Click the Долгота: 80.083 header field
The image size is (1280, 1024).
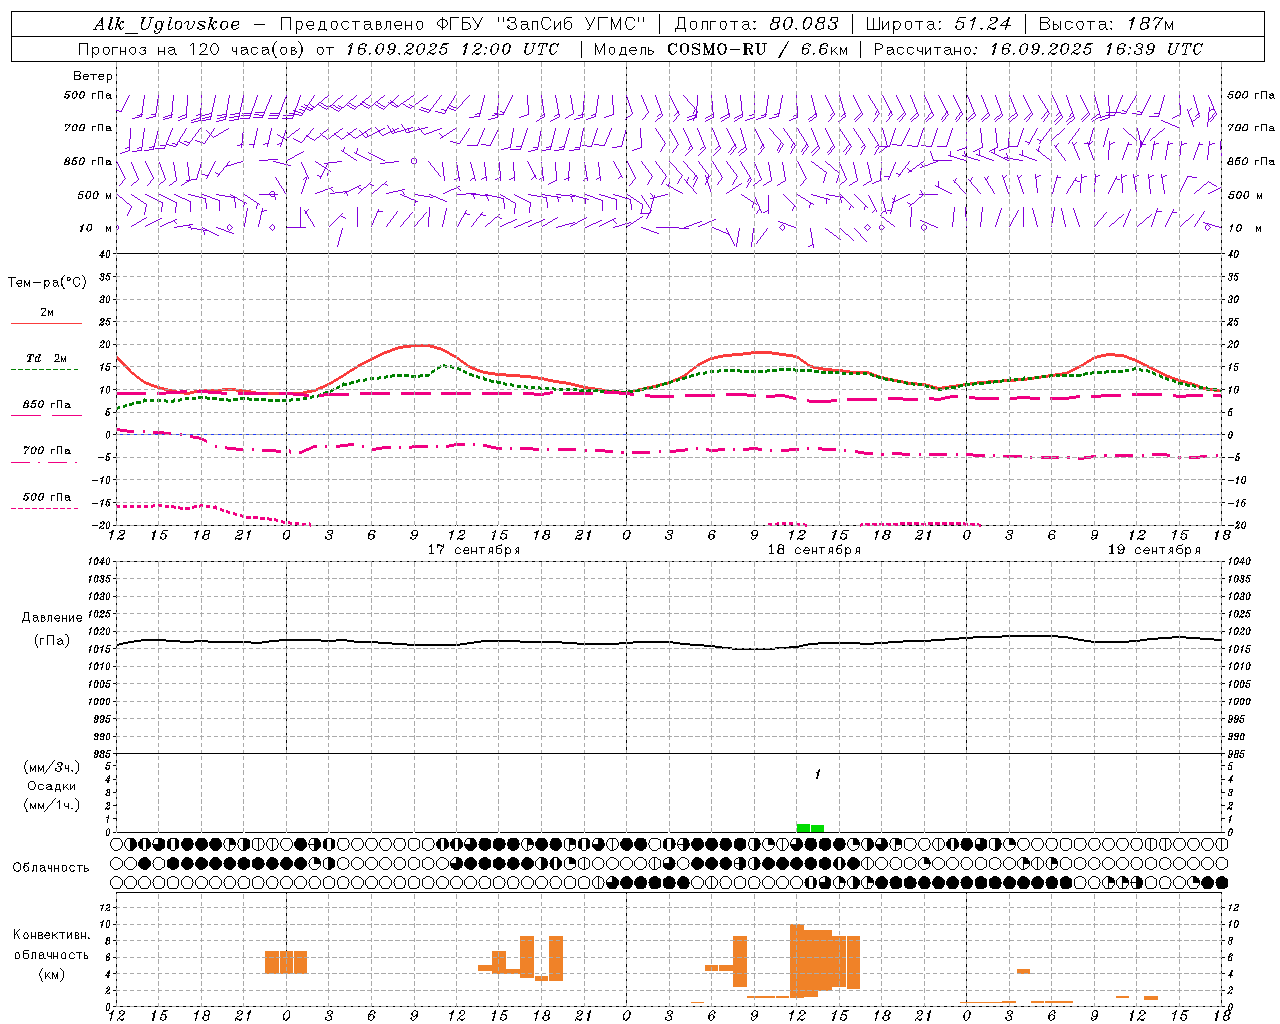click(x=757, y=24)
